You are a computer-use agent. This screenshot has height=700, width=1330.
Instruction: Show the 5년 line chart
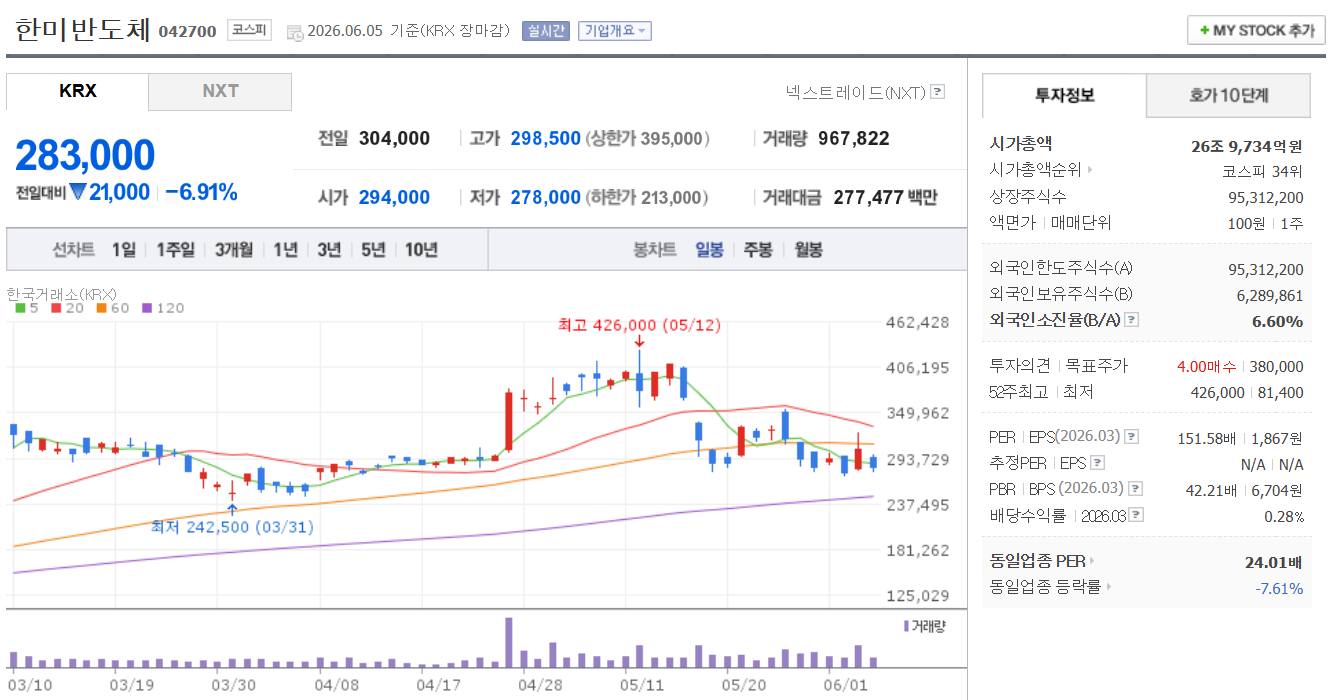pyautogui.click(x=373, y=250)
